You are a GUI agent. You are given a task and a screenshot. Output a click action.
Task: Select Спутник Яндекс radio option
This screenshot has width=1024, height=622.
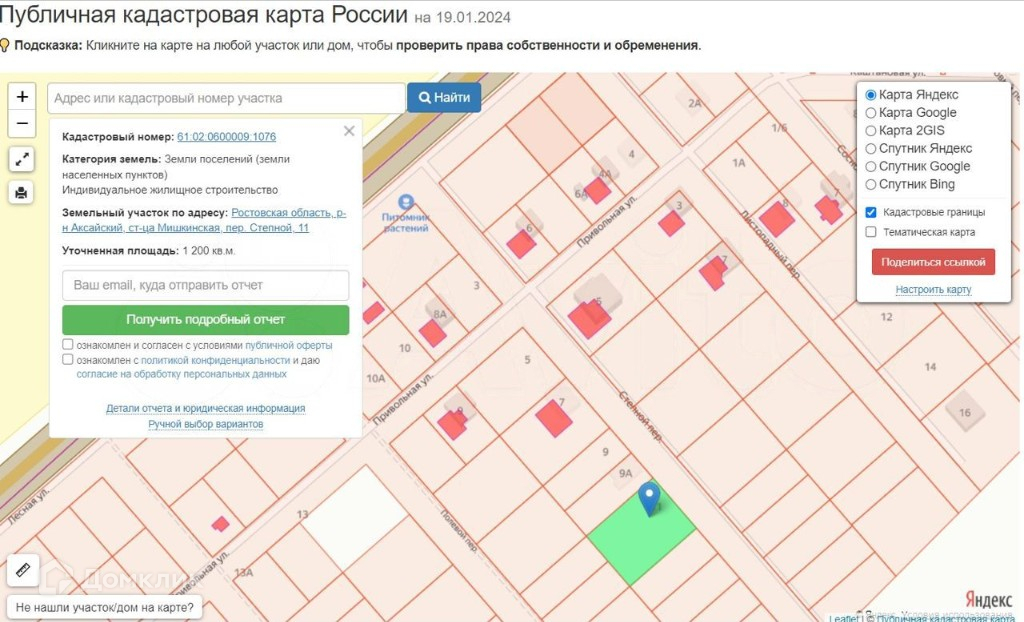(x=871, y=149)
